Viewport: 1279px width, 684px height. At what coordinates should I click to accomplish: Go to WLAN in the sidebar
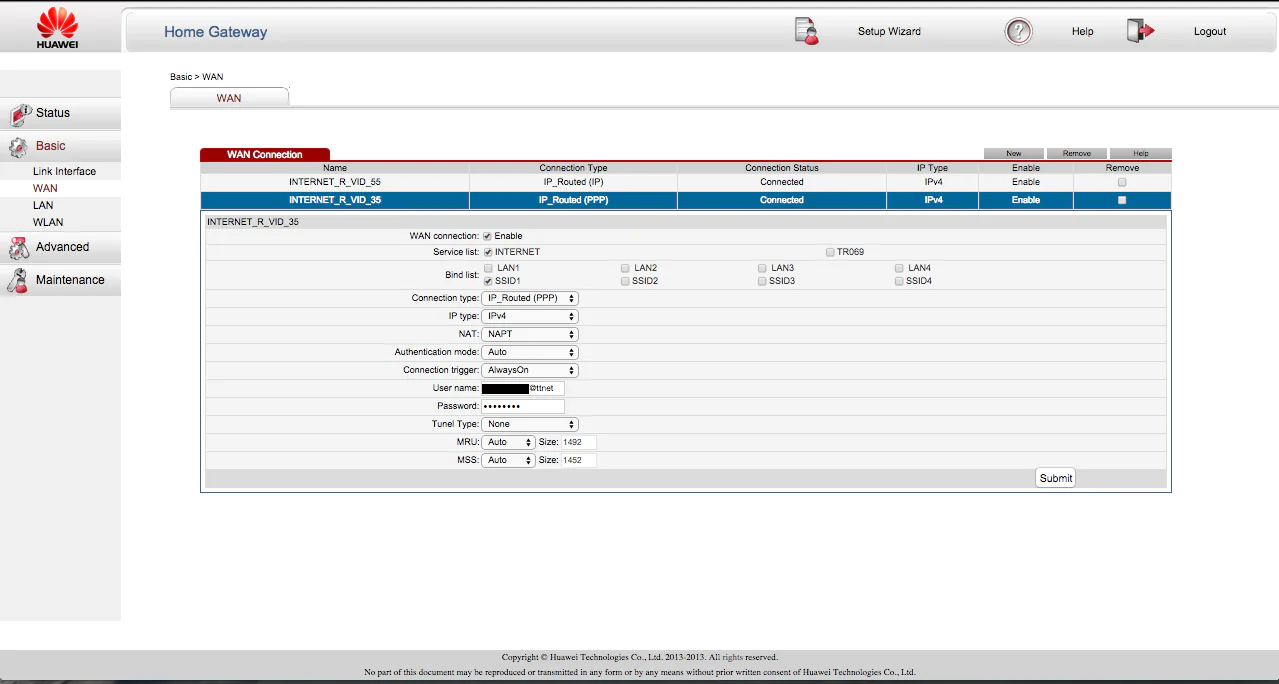pos(48,222)
